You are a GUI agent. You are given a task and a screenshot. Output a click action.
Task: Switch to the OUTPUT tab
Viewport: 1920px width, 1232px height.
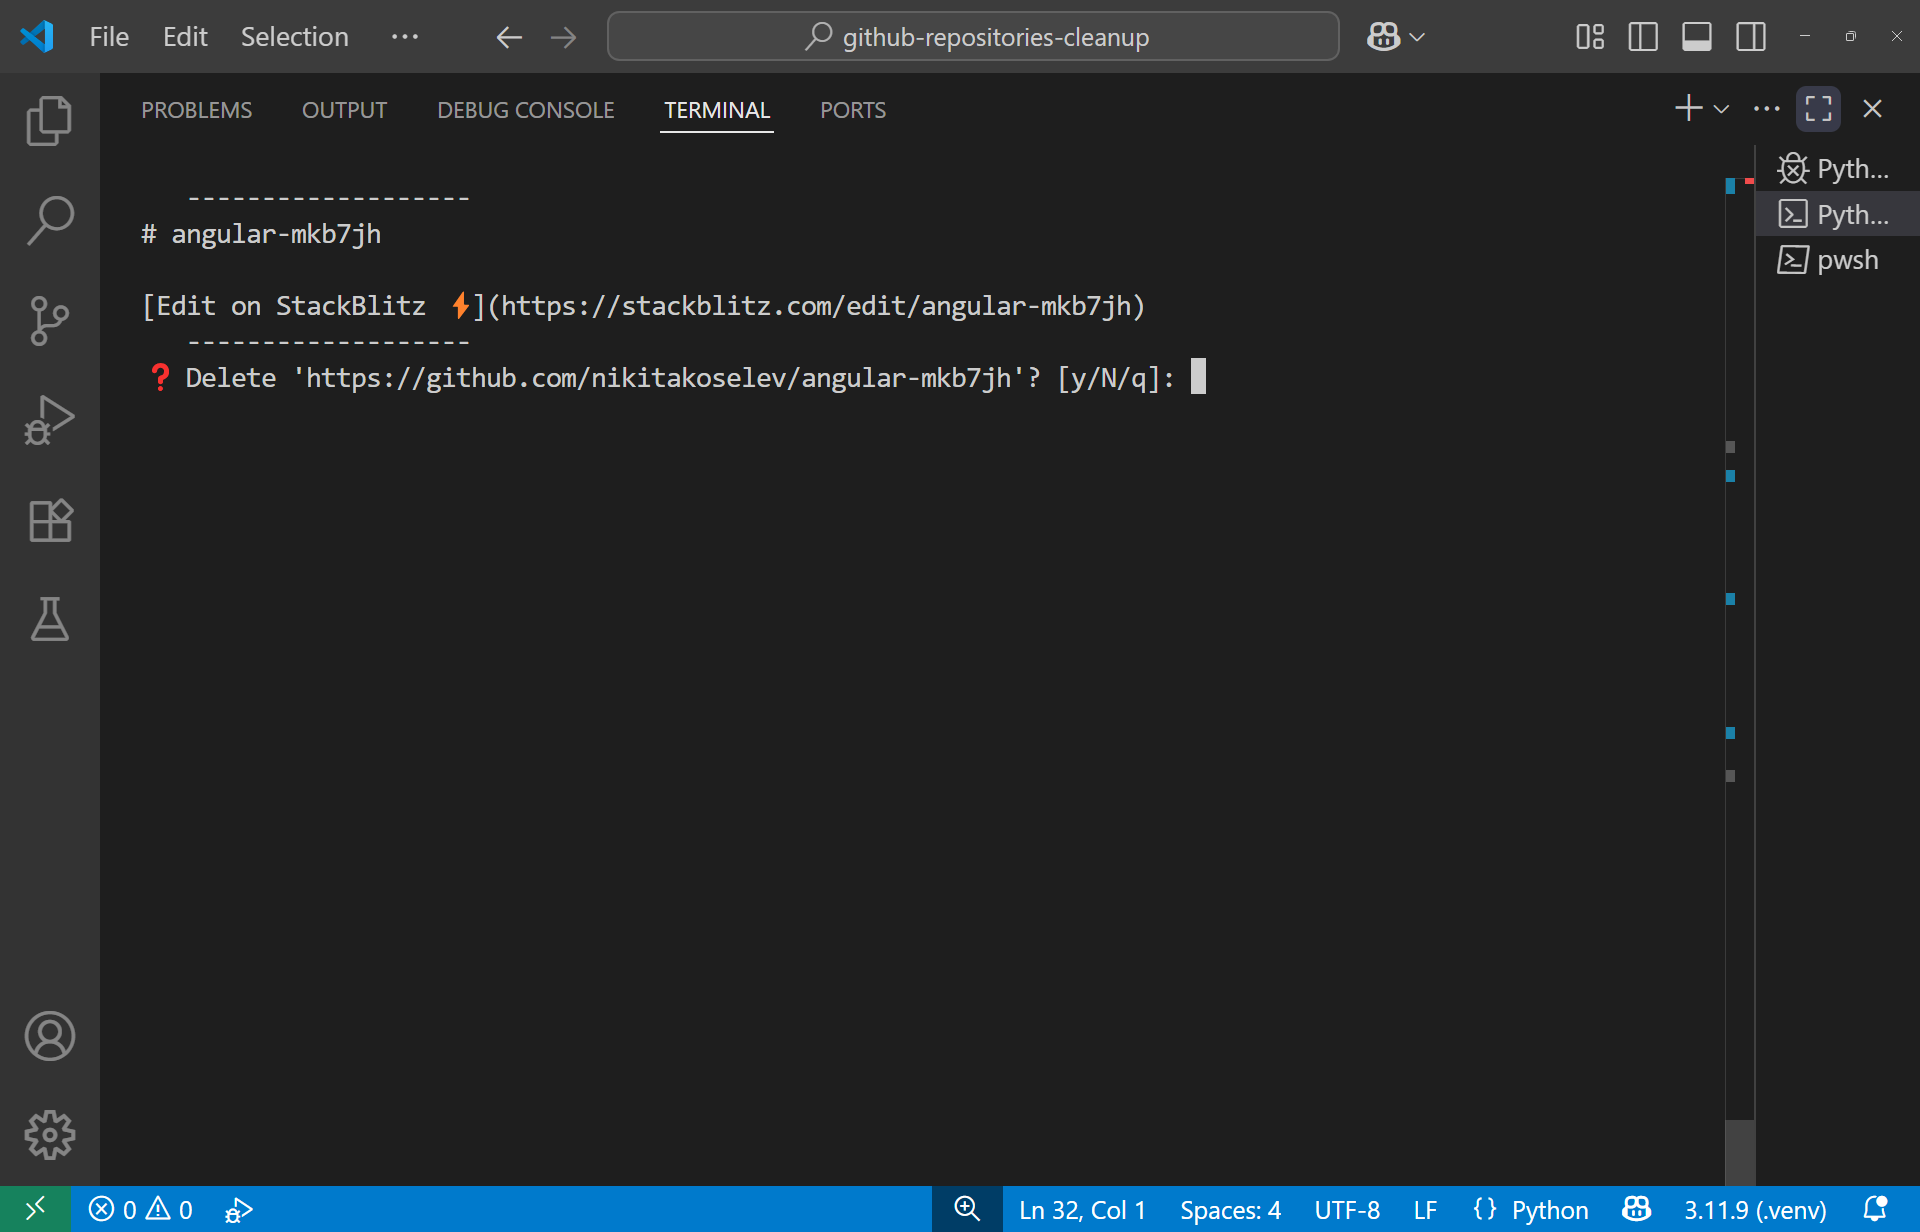pos(345,110)
